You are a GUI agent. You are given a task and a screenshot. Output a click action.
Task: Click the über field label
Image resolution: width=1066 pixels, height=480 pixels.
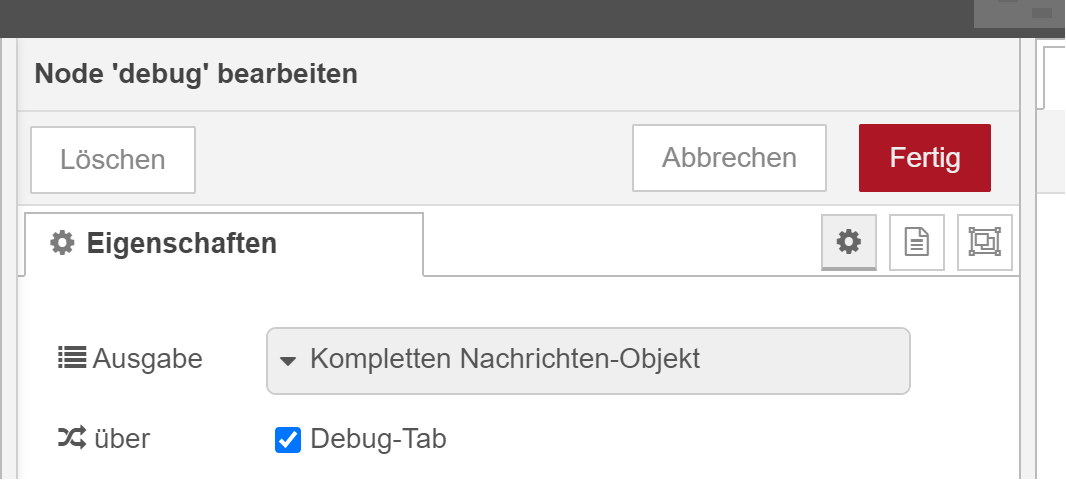[121, 438]
